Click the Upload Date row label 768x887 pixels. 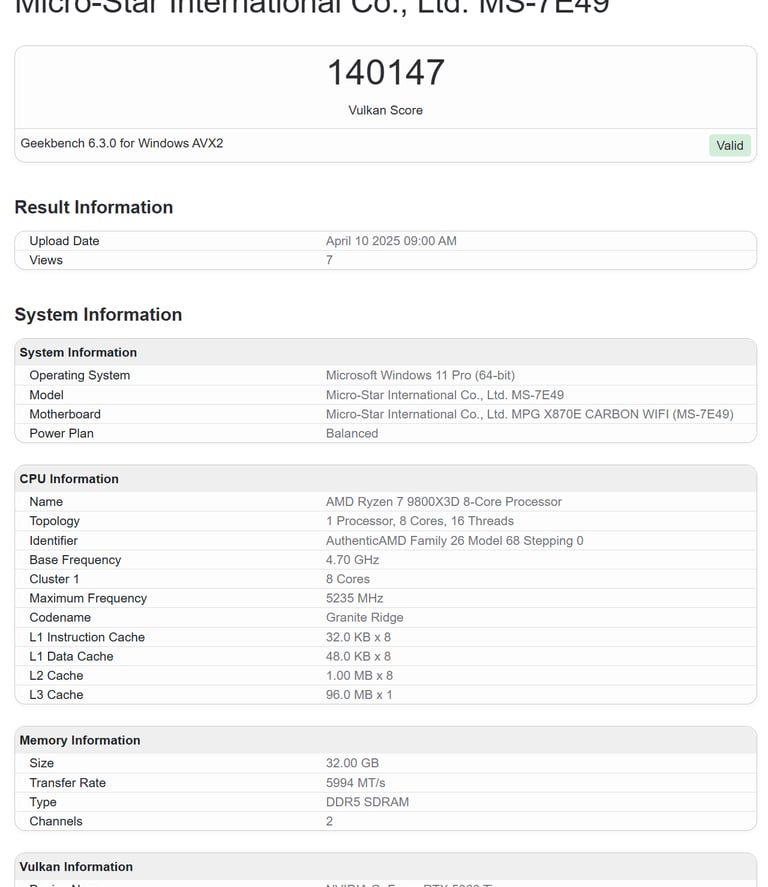(64, 241)
